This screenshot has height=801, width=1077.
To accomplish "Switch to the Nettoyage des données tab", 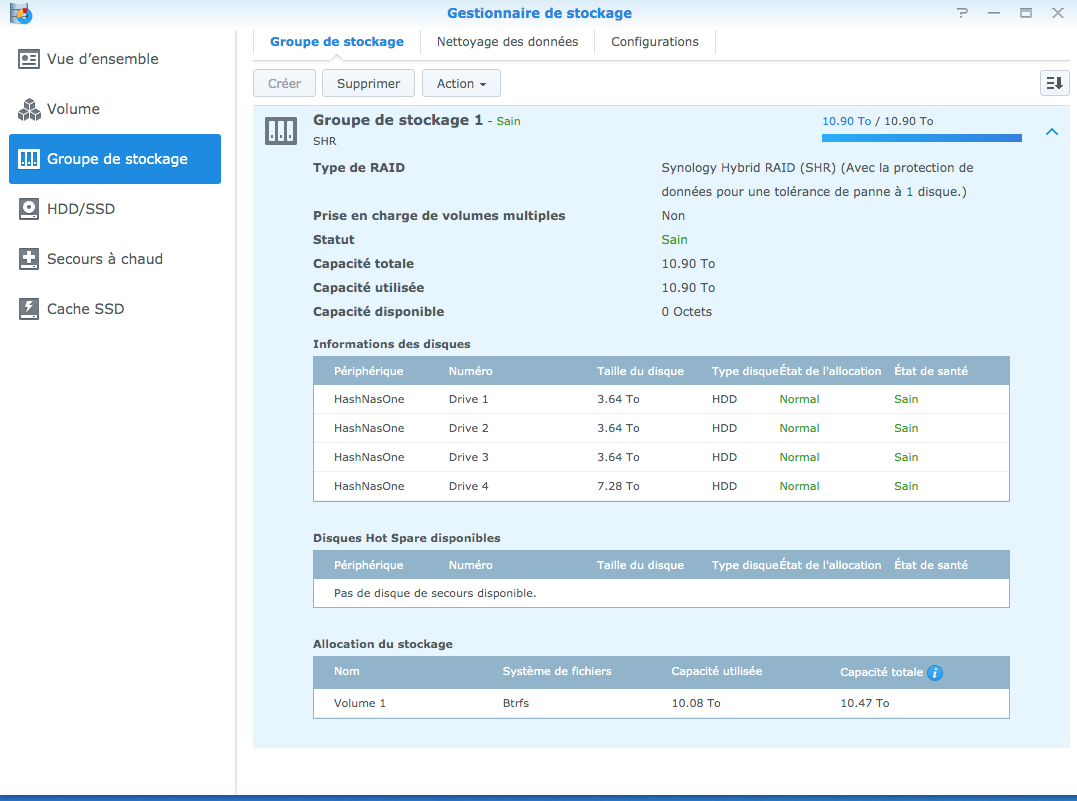I will click(507, 42).
